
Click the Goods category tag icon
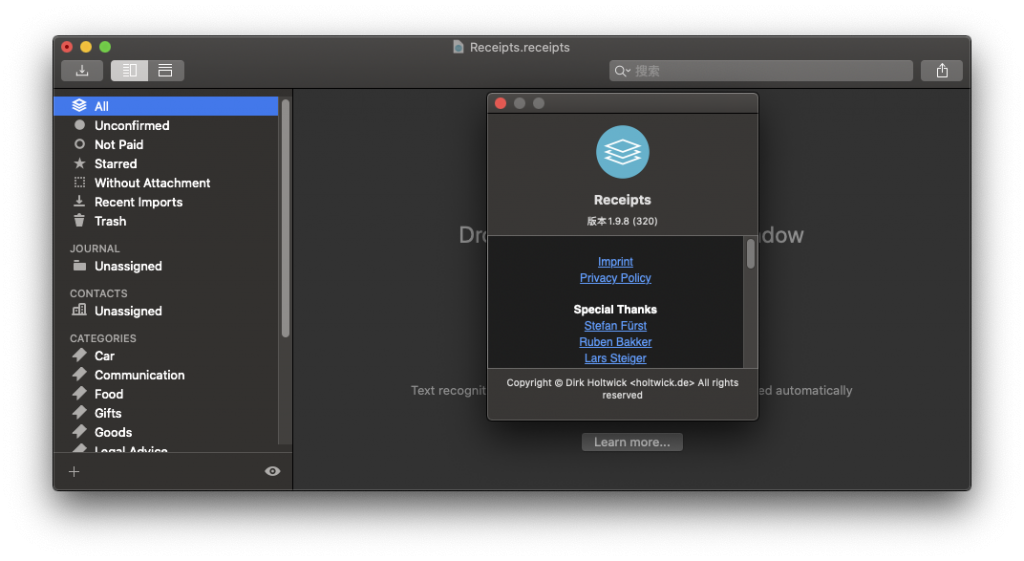point(79,431)
